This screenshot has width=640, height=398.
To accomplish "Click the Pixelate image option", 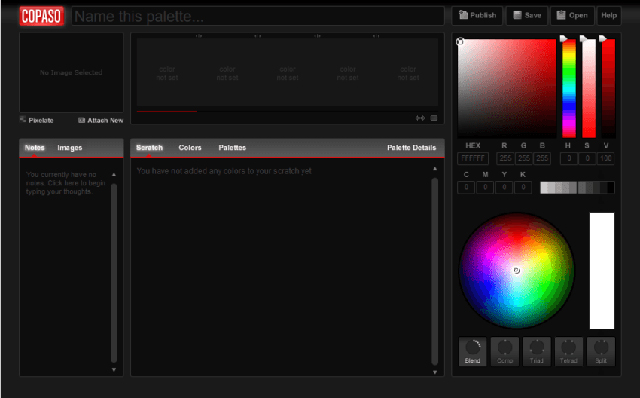I will (37, 120).
